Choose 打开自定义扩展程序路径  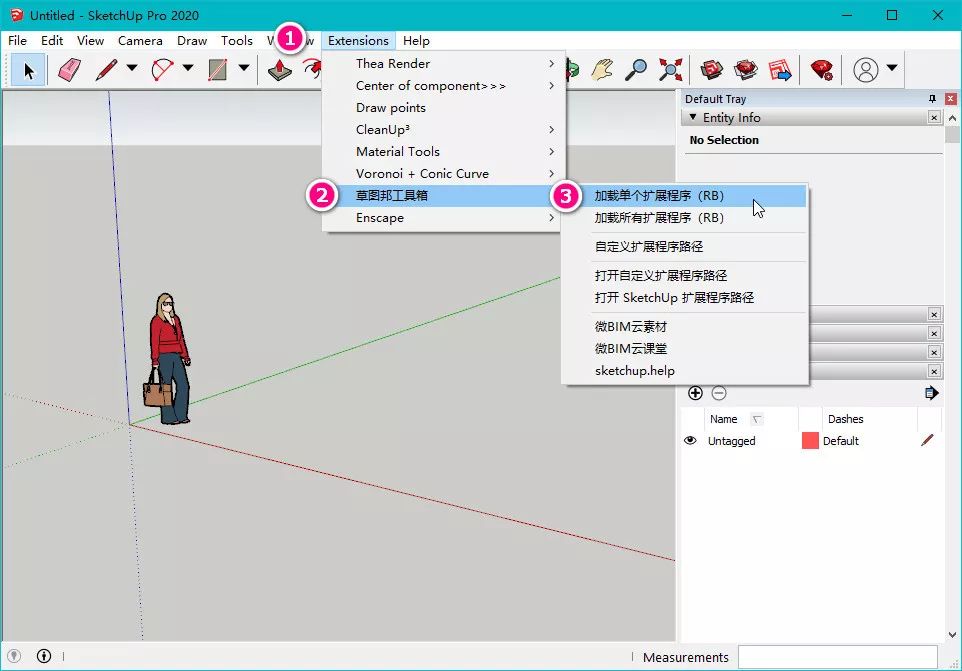(685, 275)
